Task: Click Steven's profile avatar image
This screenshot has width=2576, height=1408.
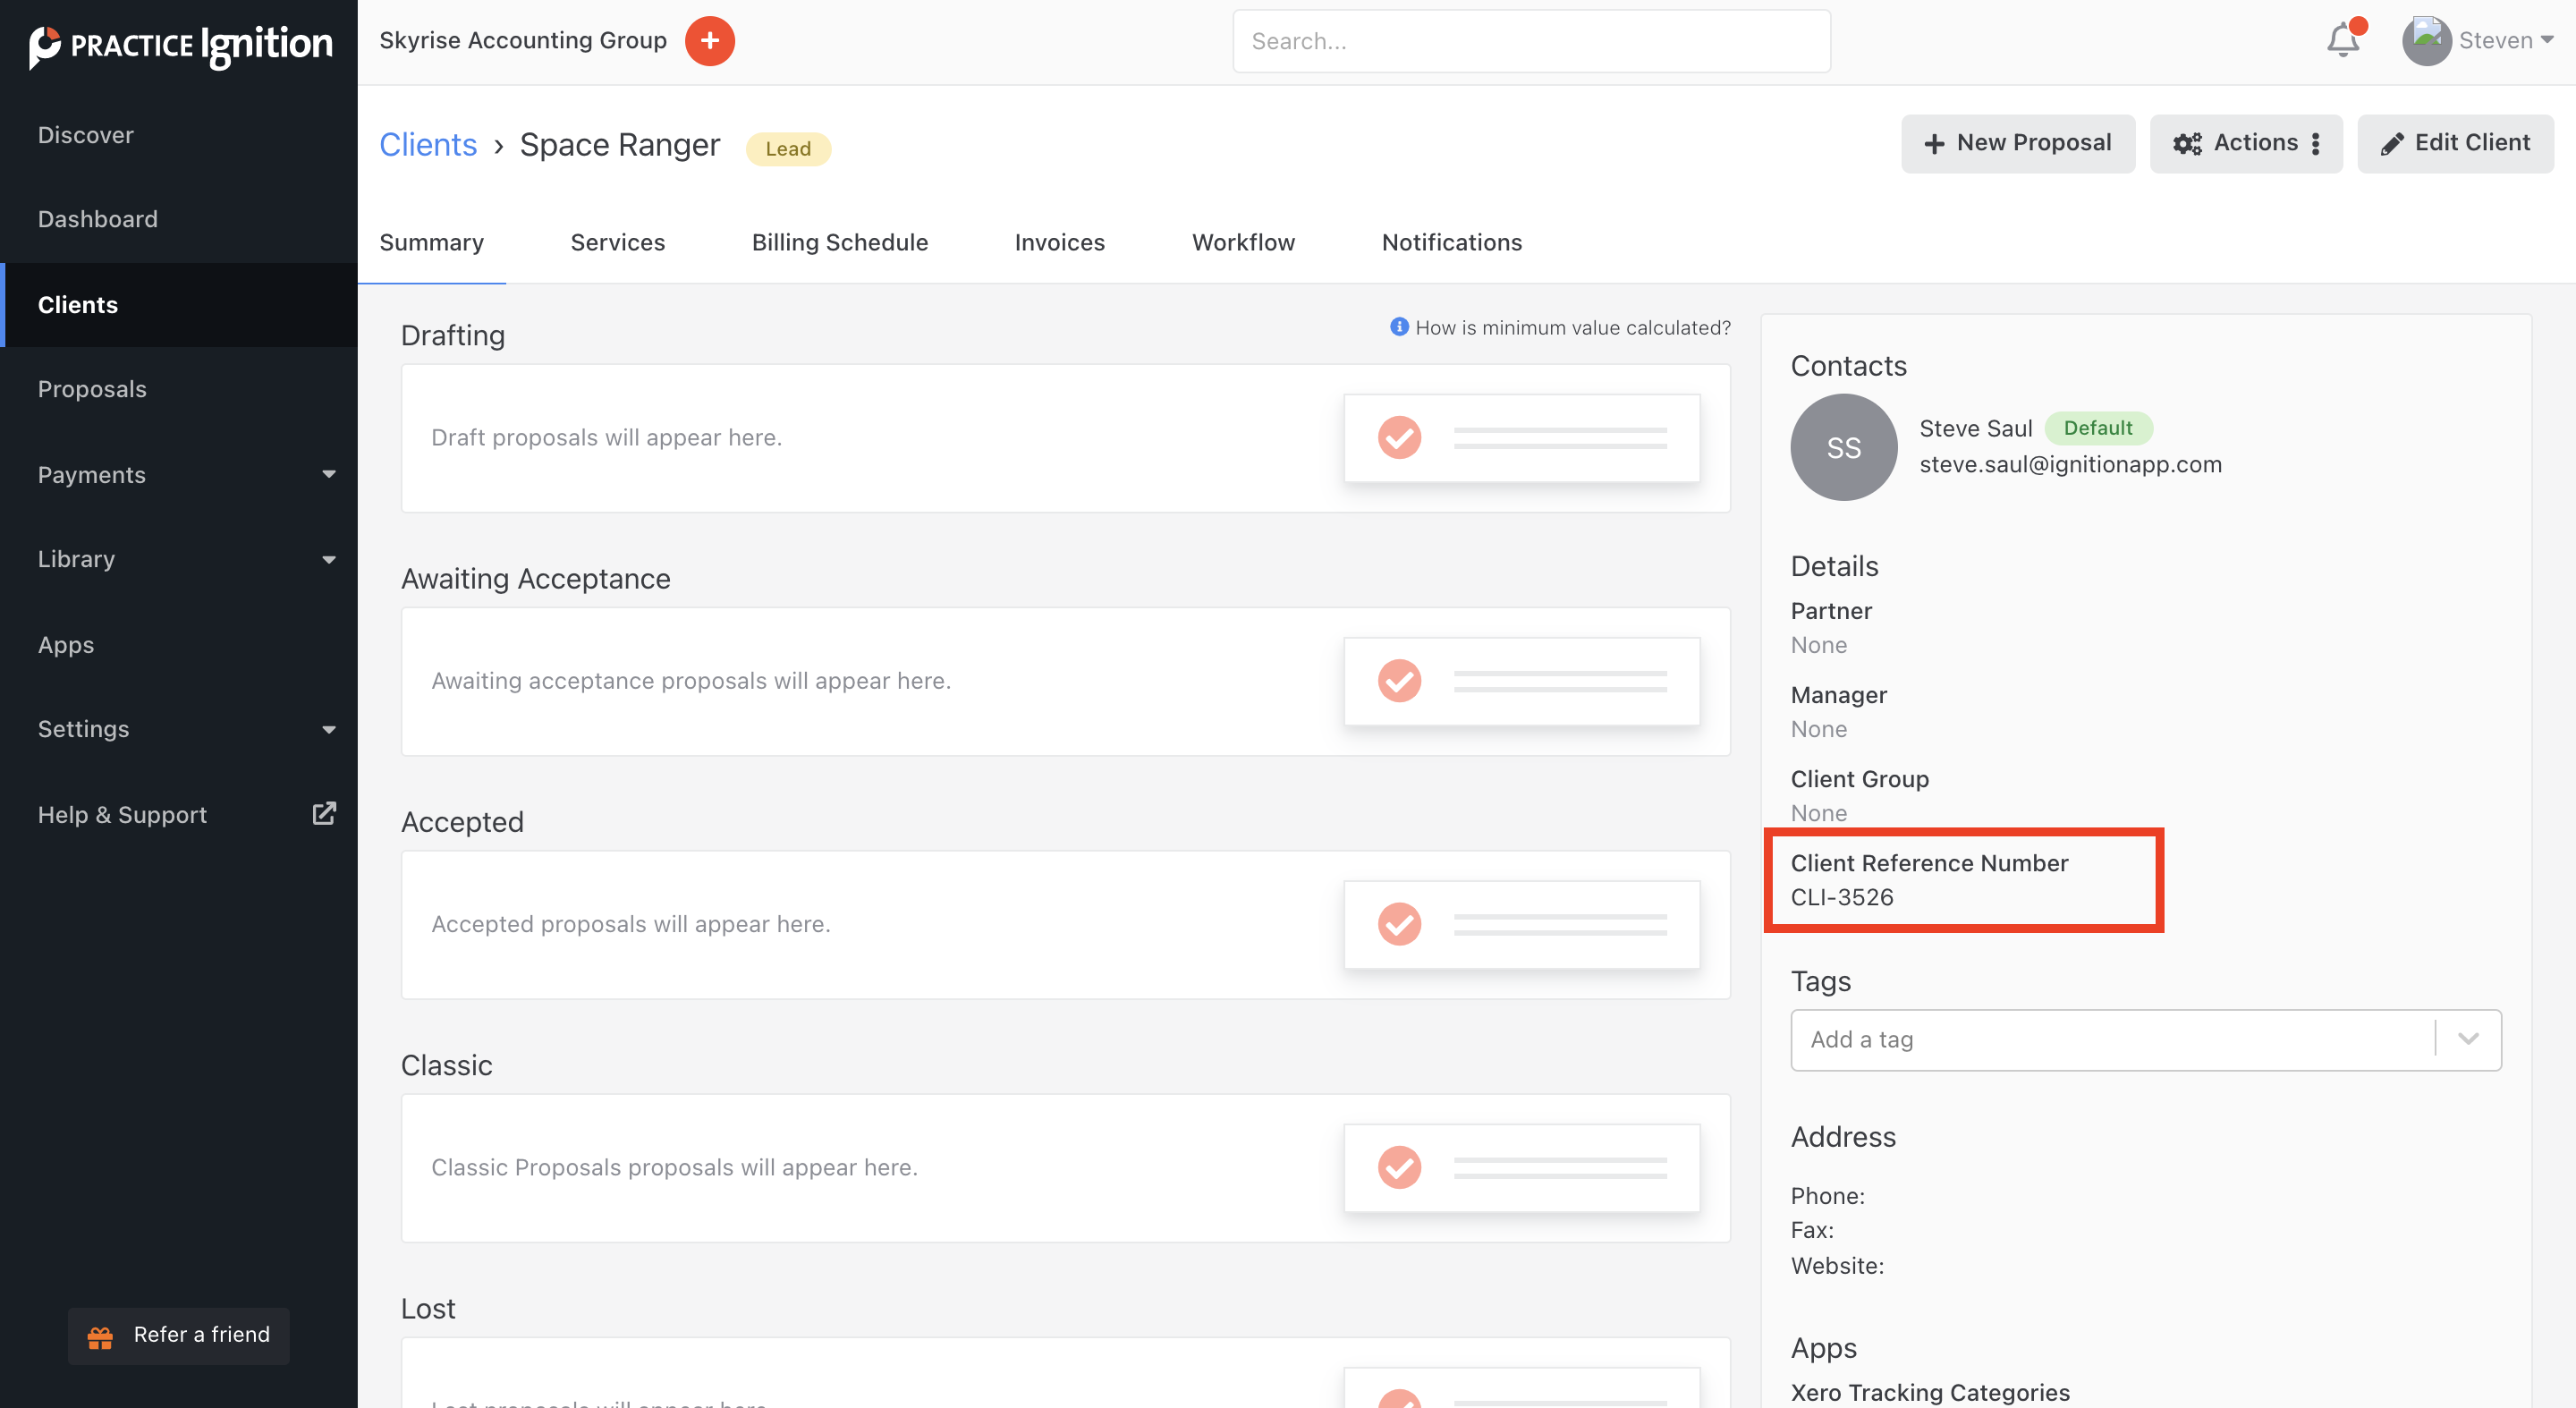Action: pyautogui.click(x=2426, y=41)
